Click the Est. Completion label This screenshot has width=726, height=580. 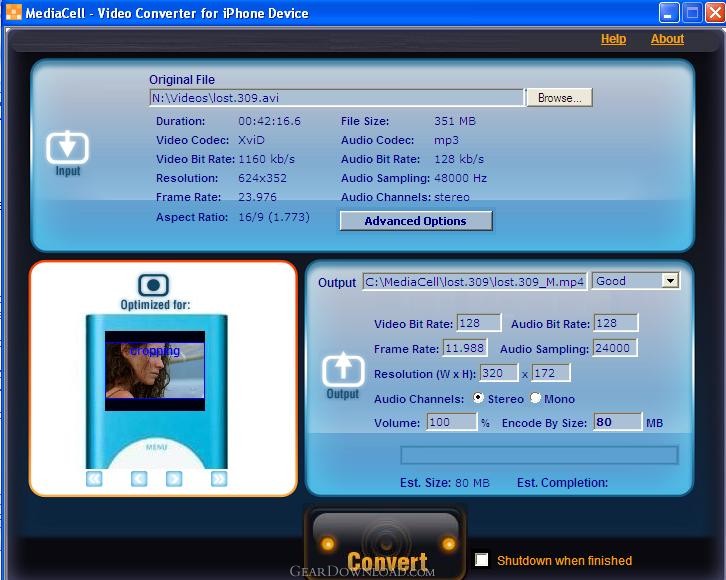(x=563, y=483)
